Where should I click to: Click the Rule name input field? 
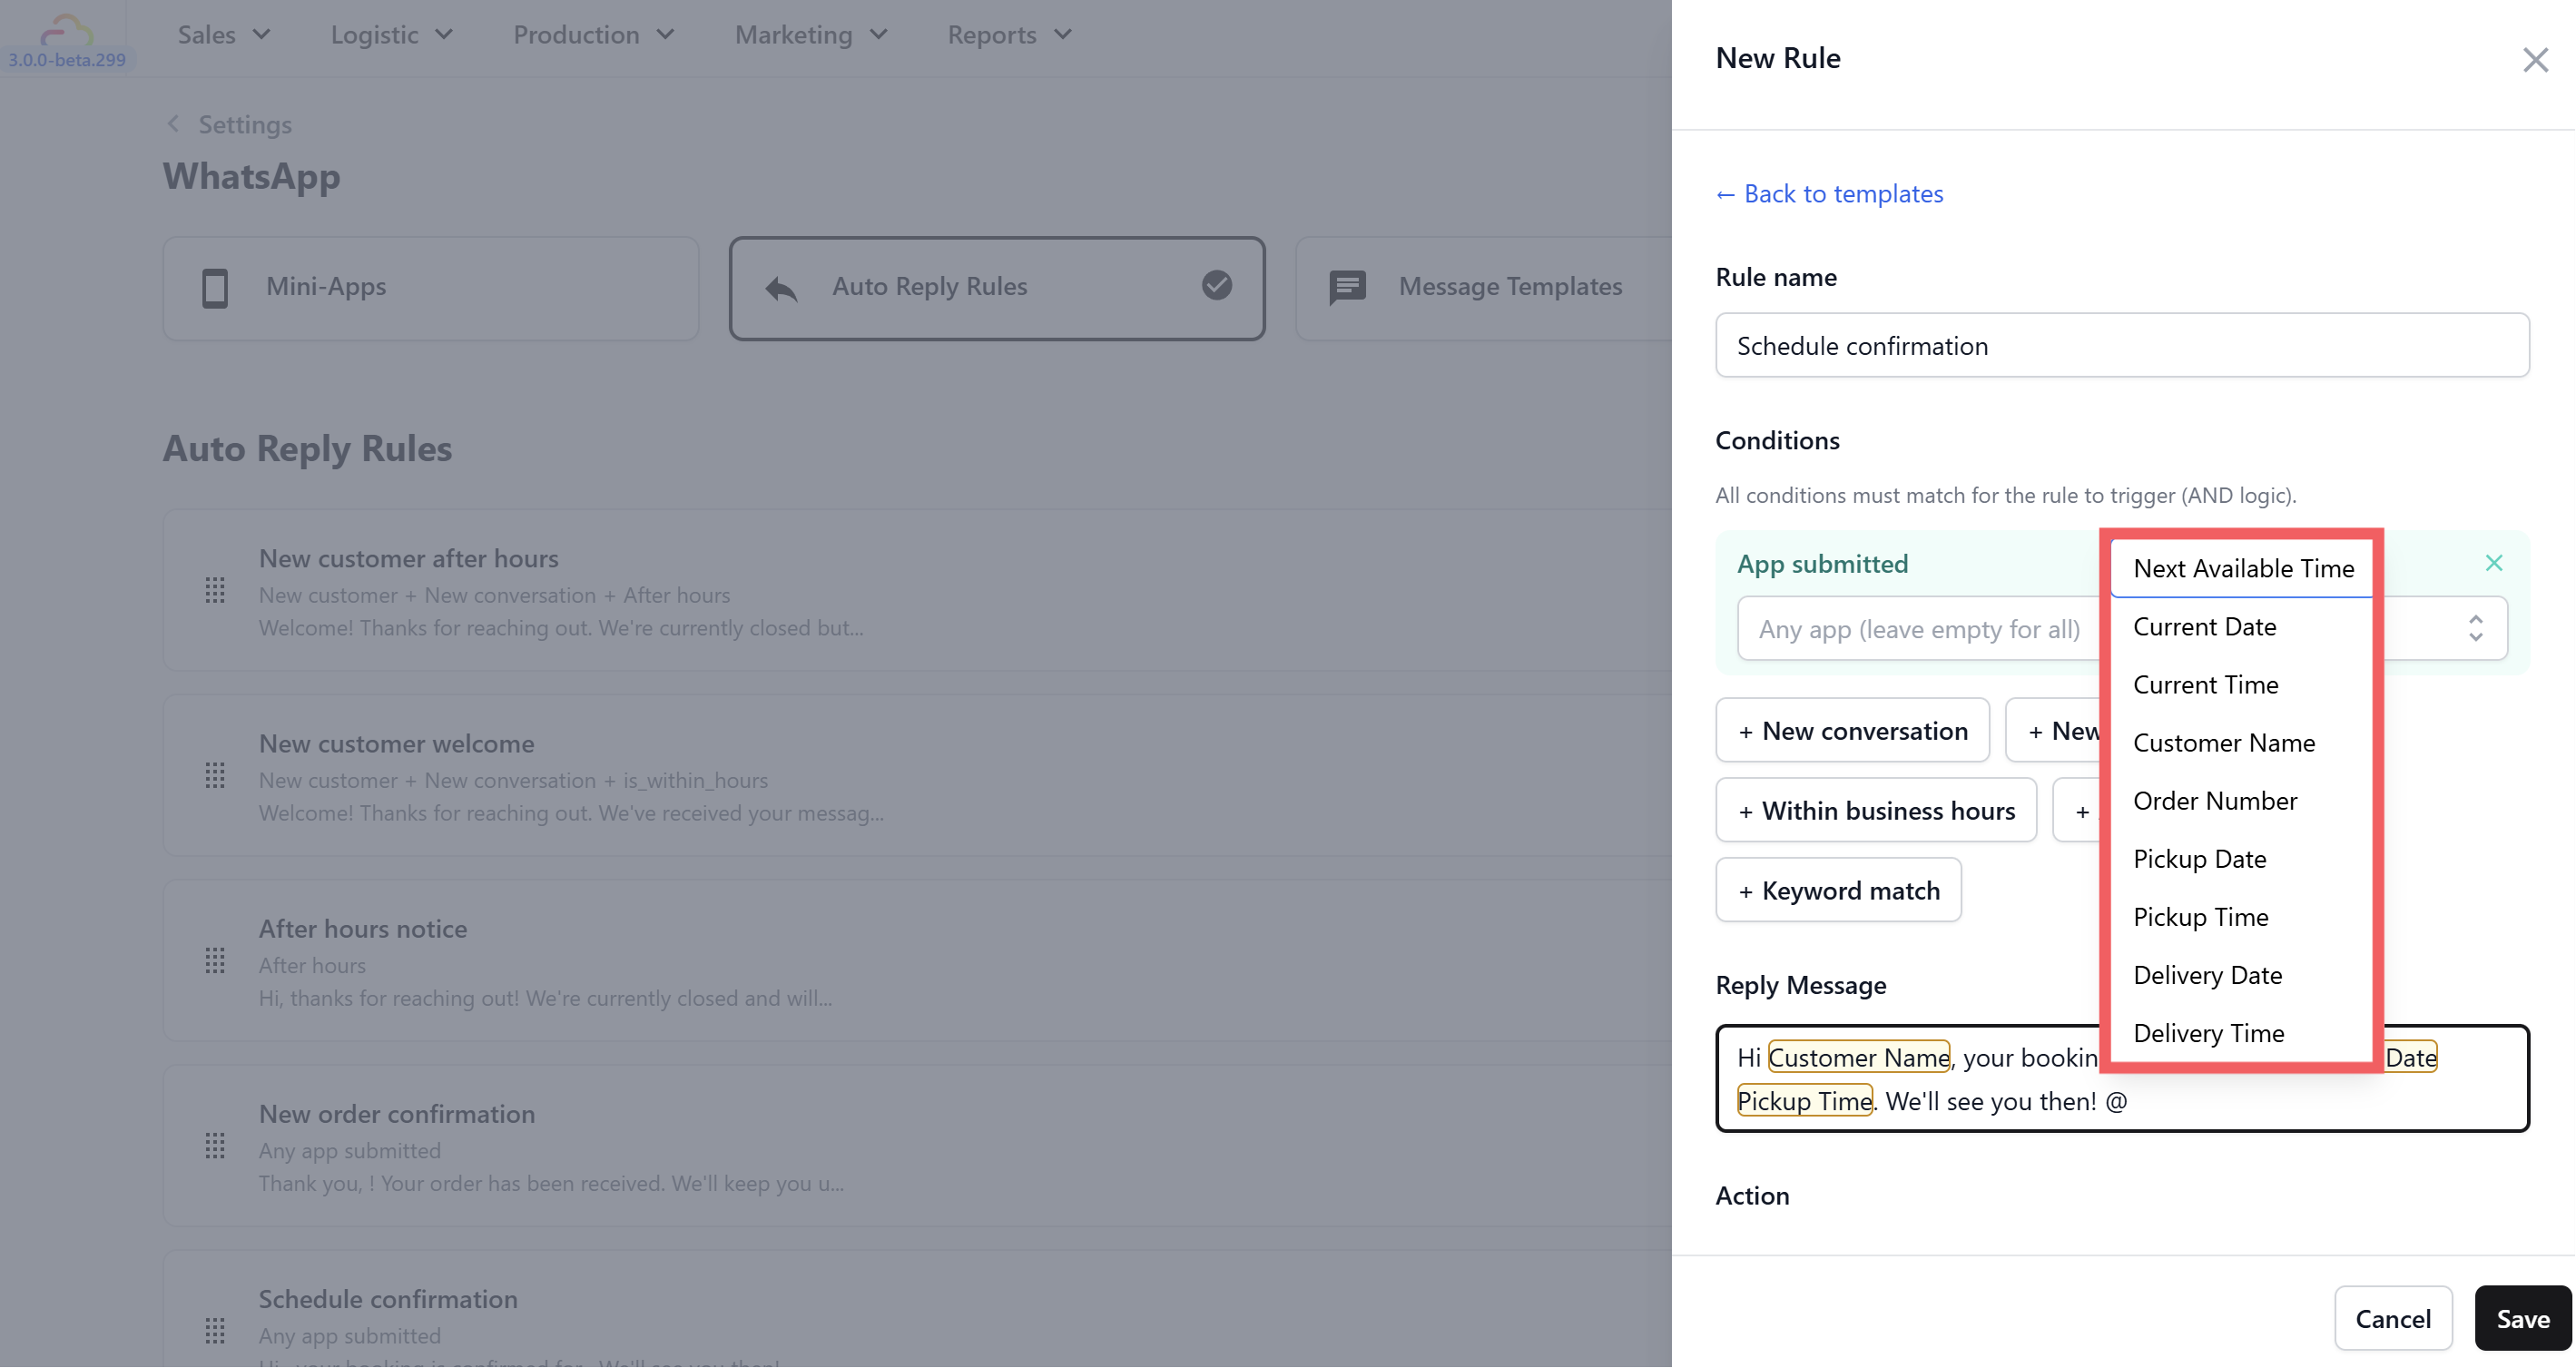(2121, 346)
